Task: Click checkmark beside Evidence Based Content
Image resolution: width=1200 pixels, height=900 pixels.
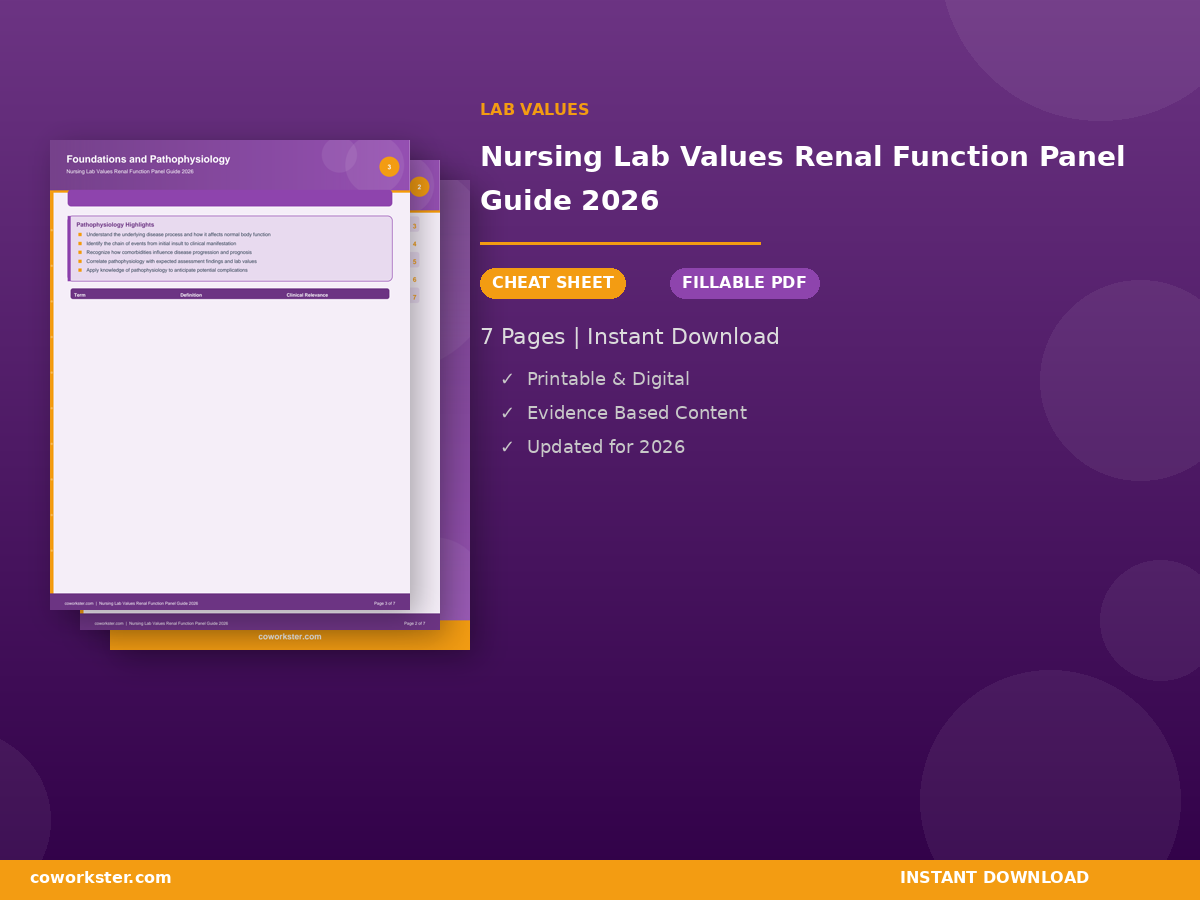Action: pos(507,414)
